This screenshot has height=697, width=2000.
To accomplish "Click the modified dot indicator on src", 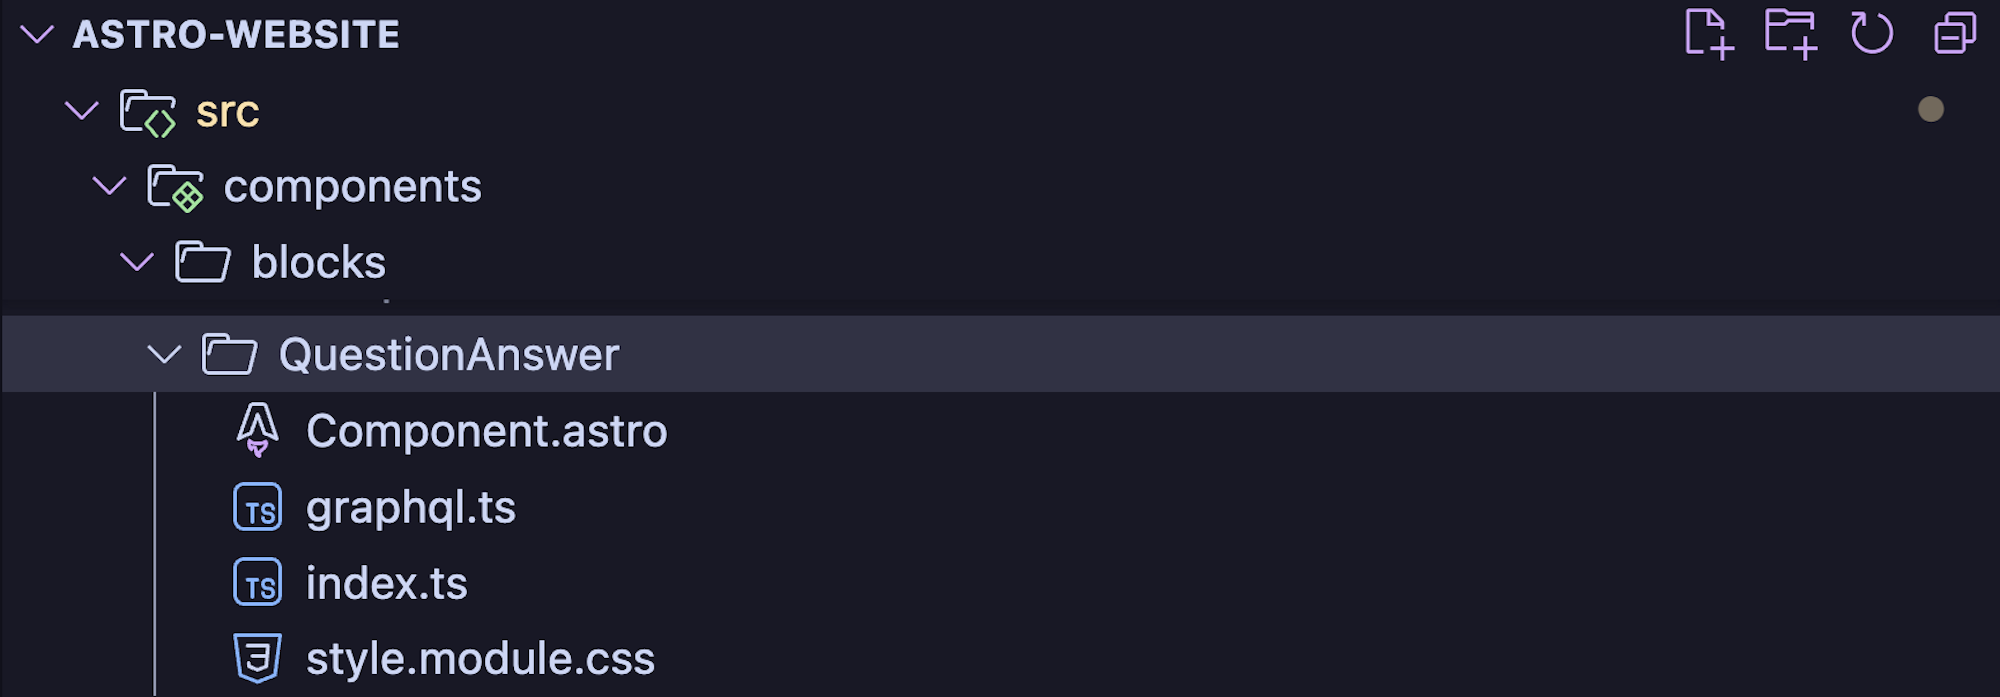I will (x=1931, y=109).
